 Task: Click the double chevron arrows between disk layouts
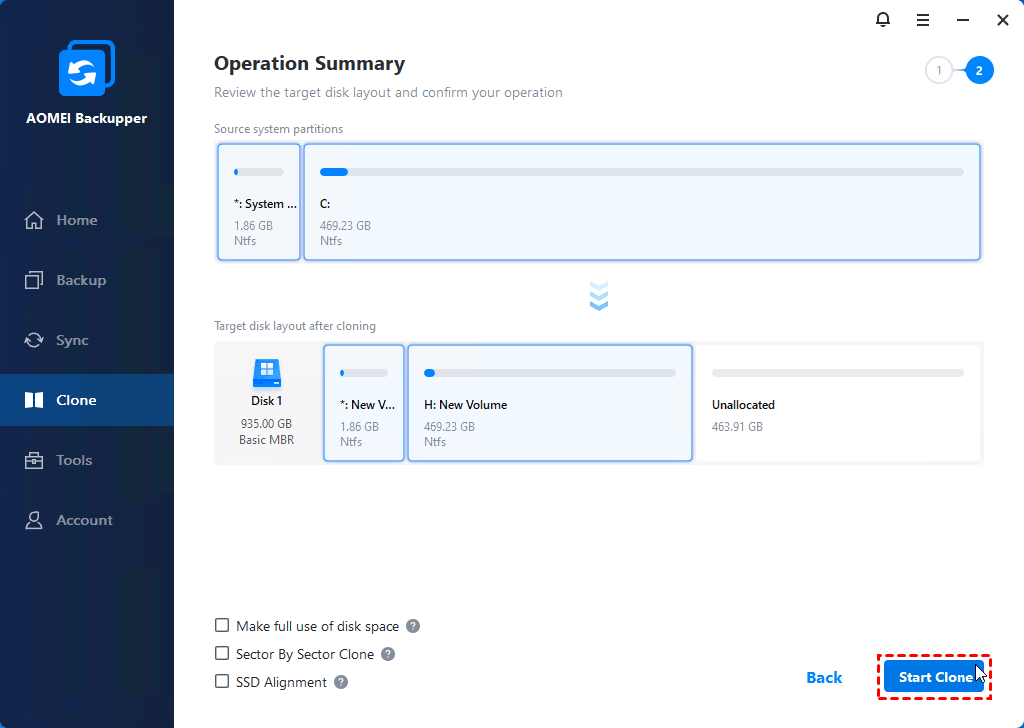(599, 296)
